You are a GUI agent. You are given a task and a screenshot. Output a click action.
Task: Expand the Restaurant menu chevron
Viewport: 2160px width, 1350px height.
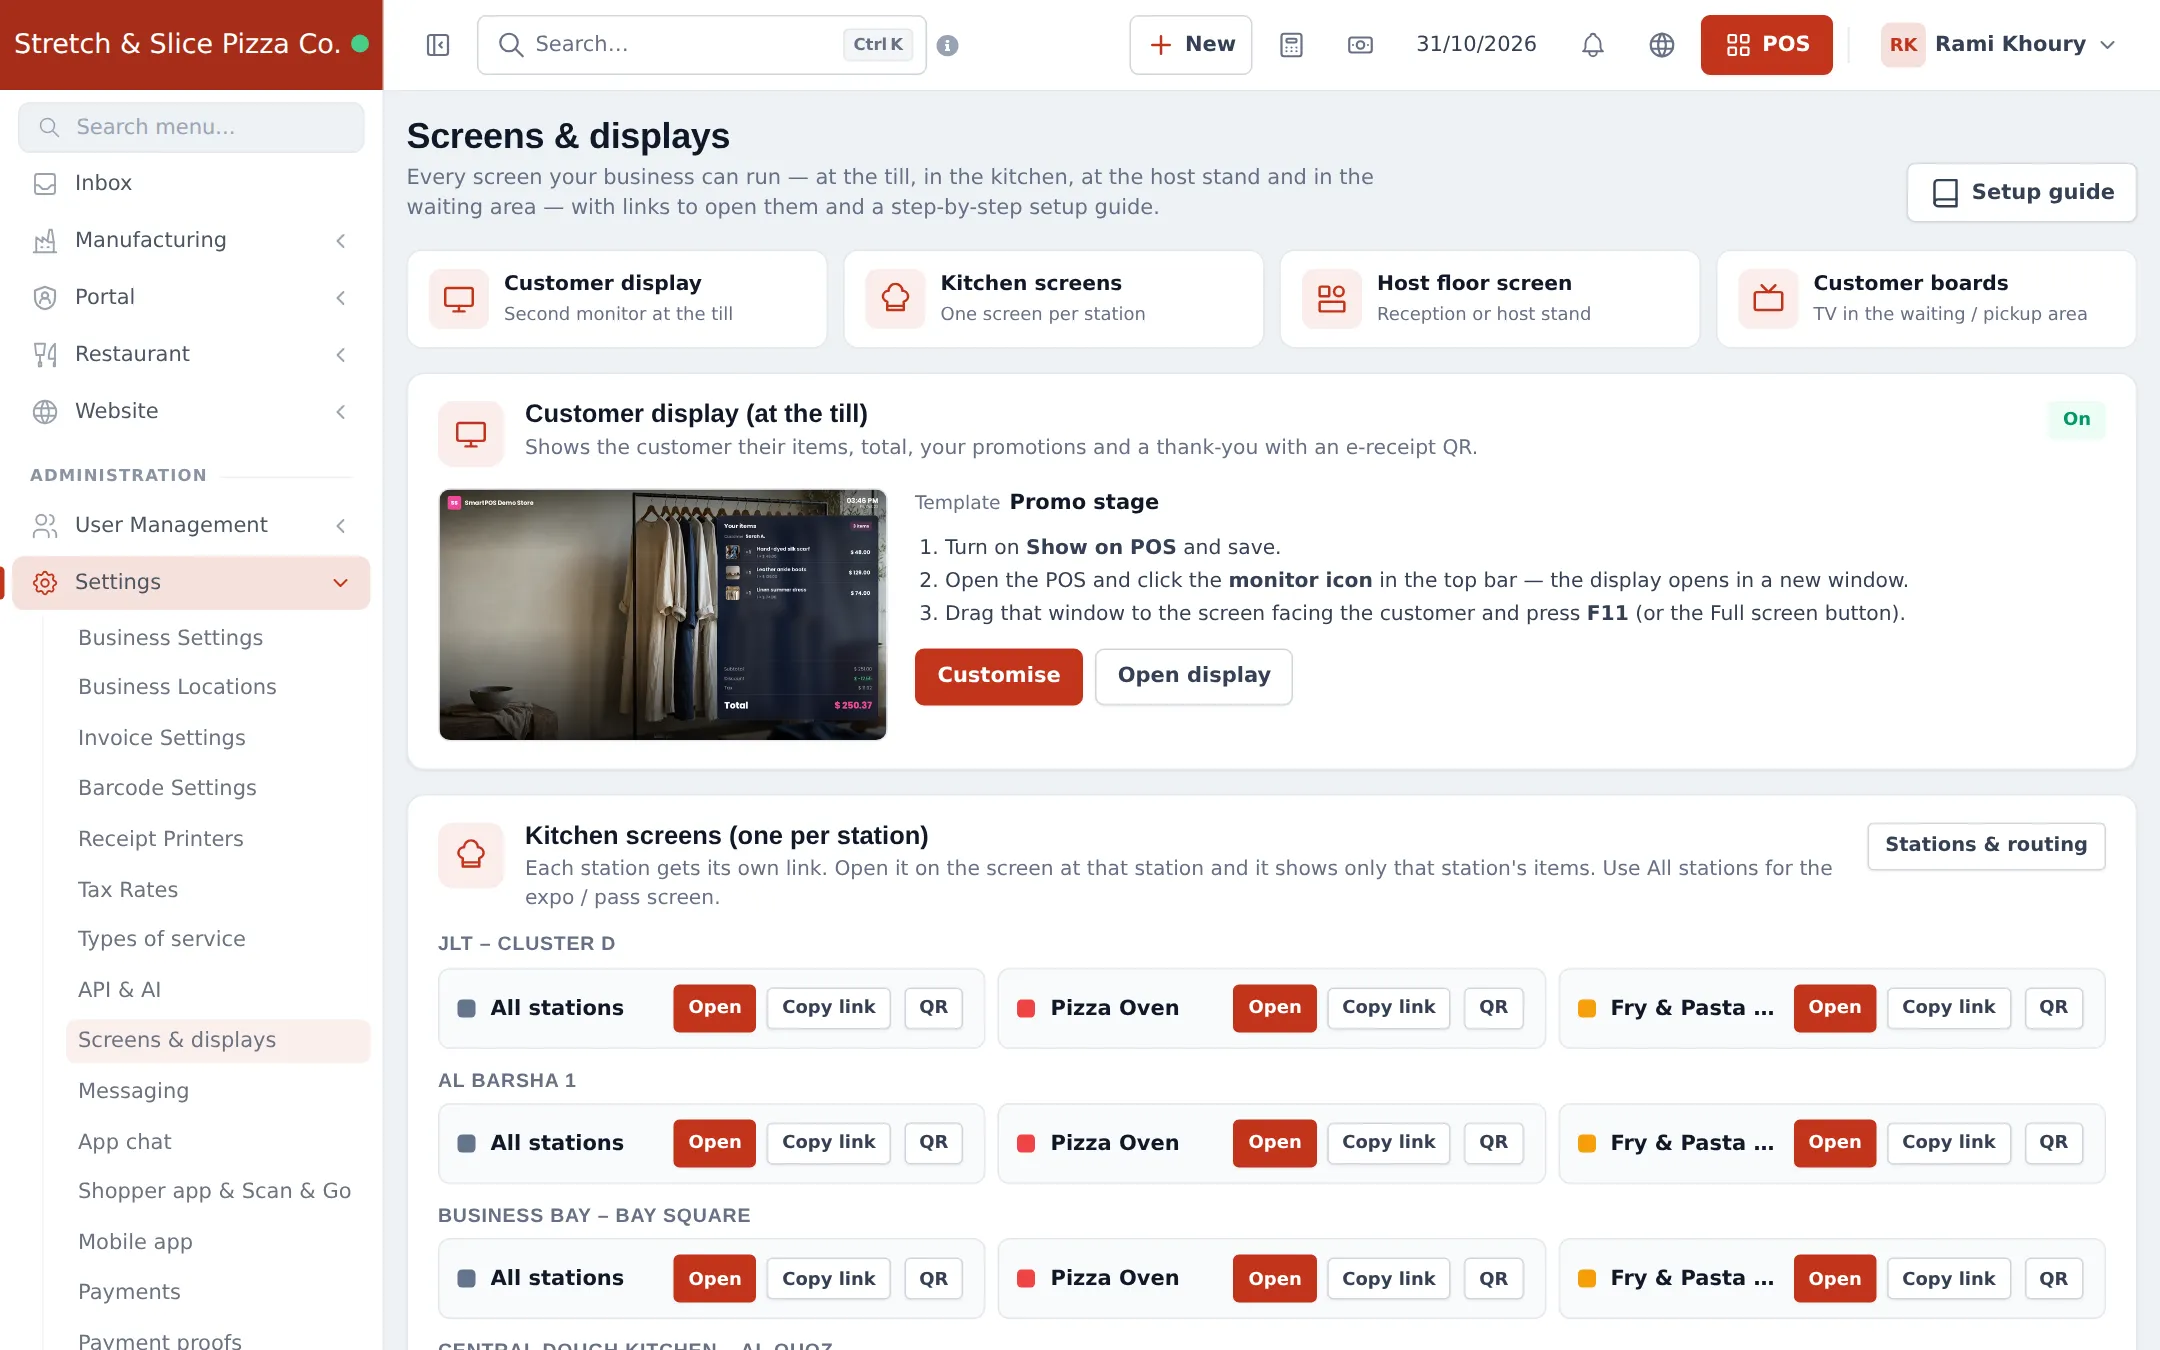(341, 354)
